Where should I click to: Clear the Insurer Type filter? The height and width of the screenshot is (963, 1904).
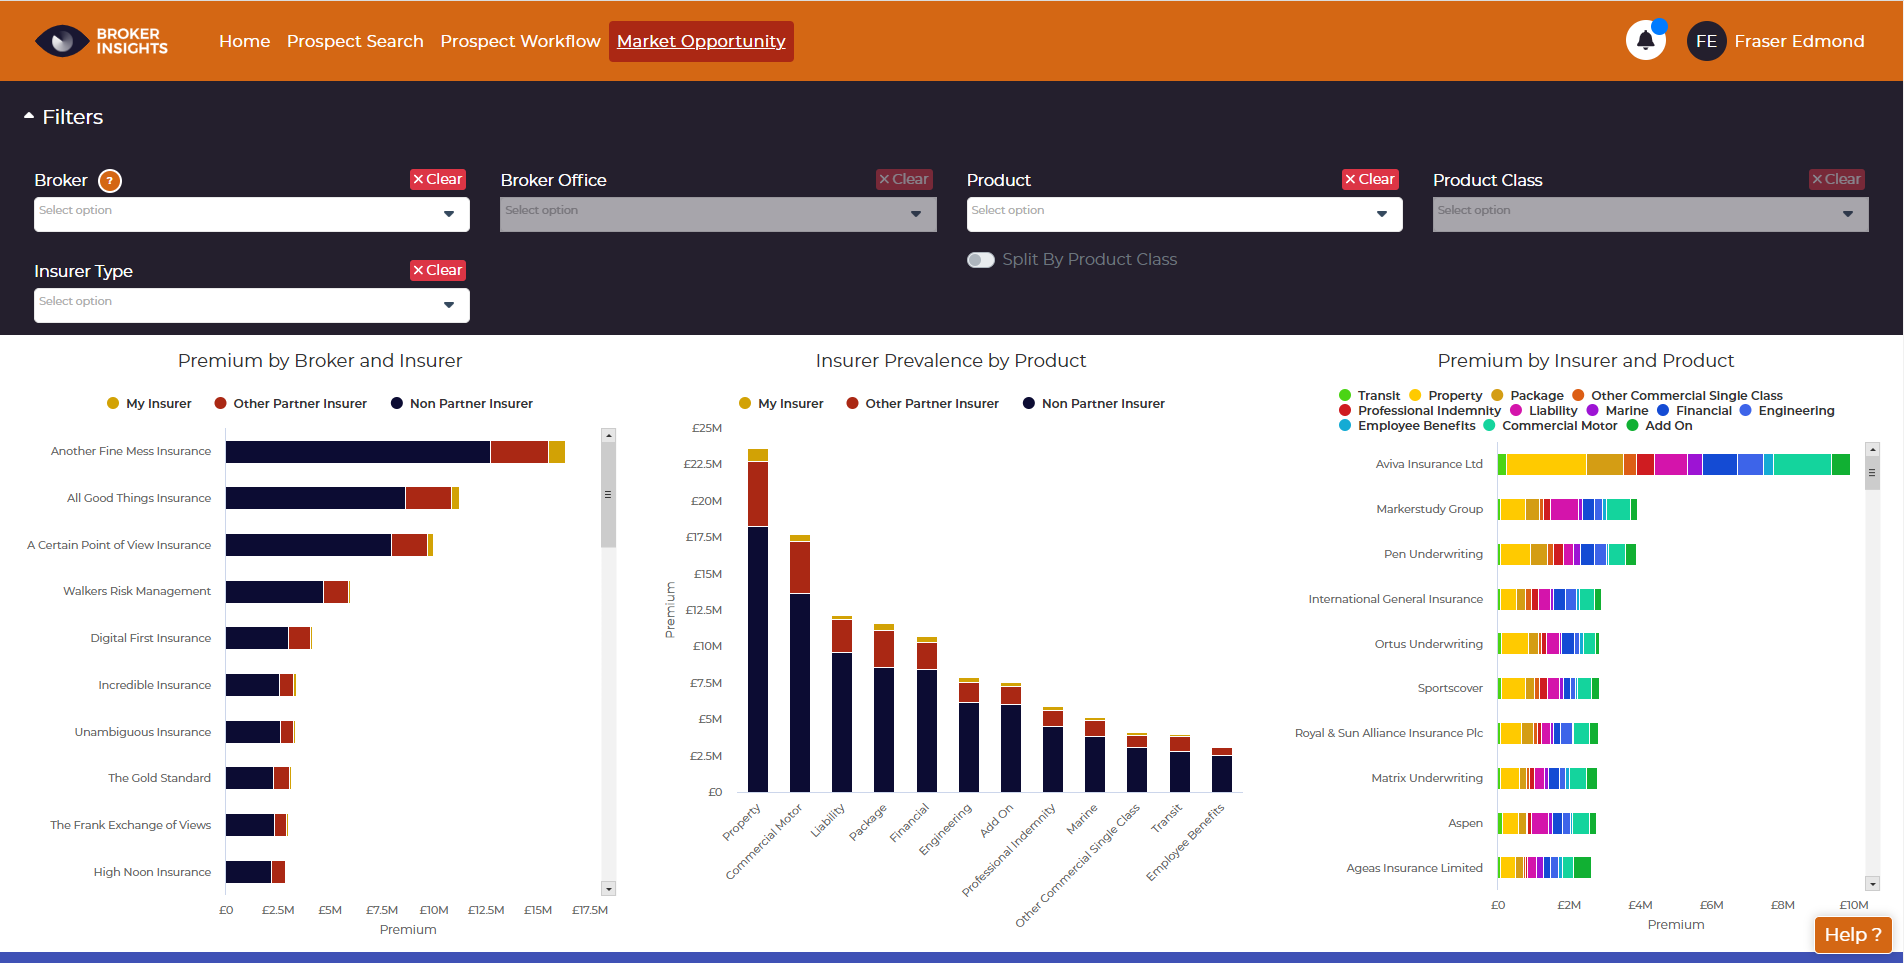(x=438, y=270)
